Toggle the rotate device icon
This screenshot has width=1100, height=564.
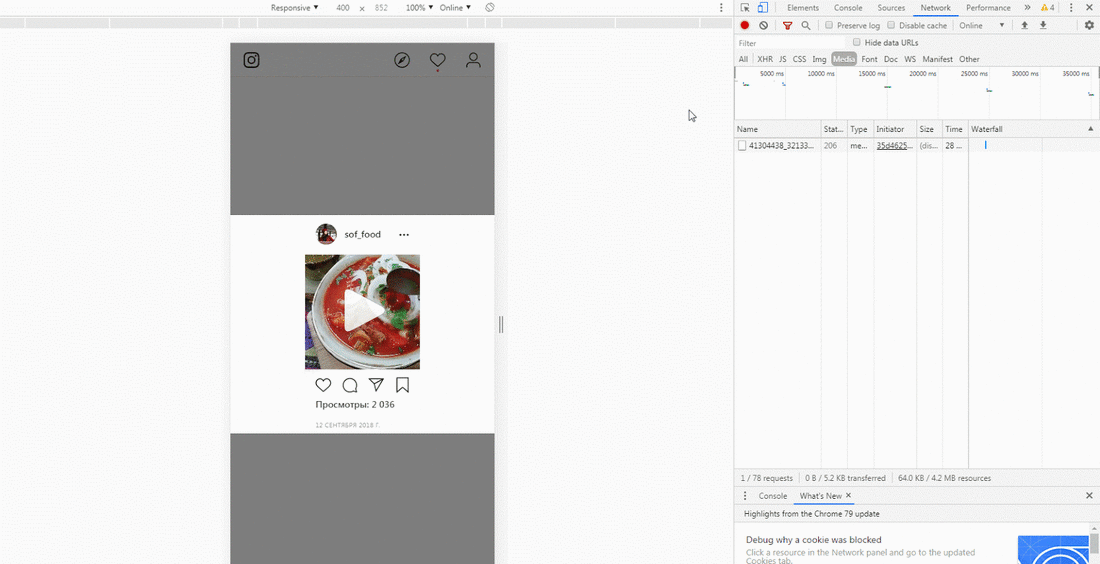pos(490,7)
